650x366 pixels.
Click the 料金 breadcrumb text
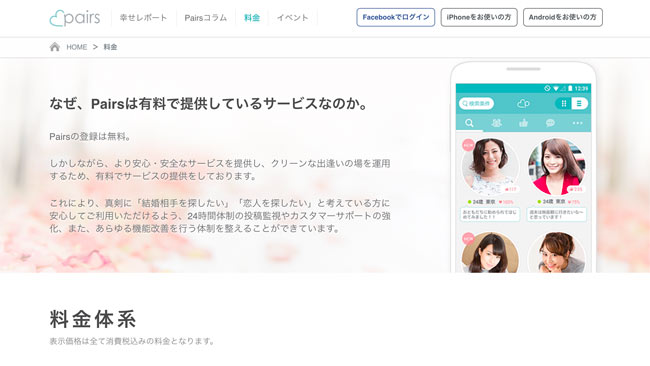[x=110, y=47]
